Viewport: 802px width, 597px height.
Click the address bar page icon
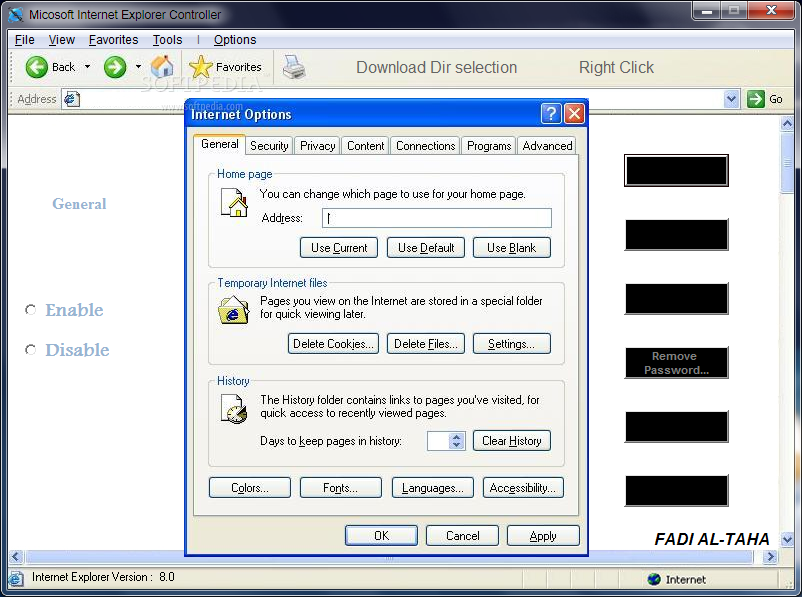tap(72, 99)
